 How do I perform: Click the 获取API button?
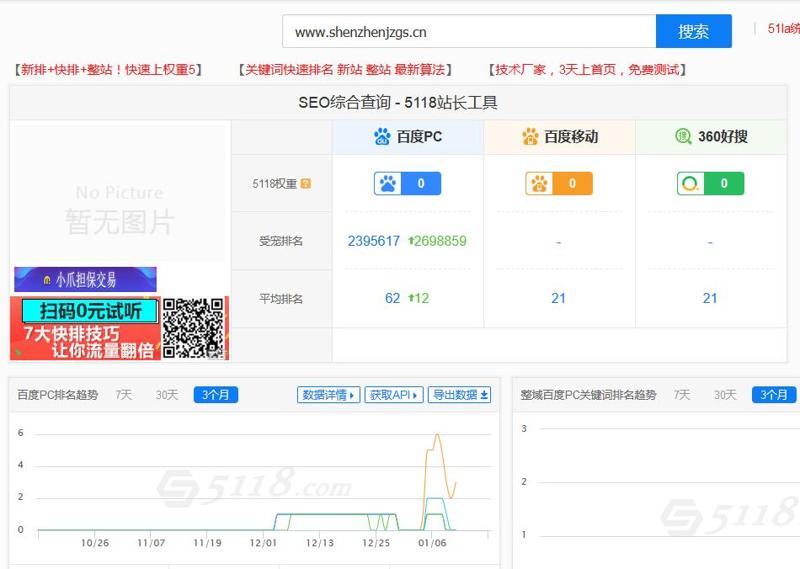point(394,395)
